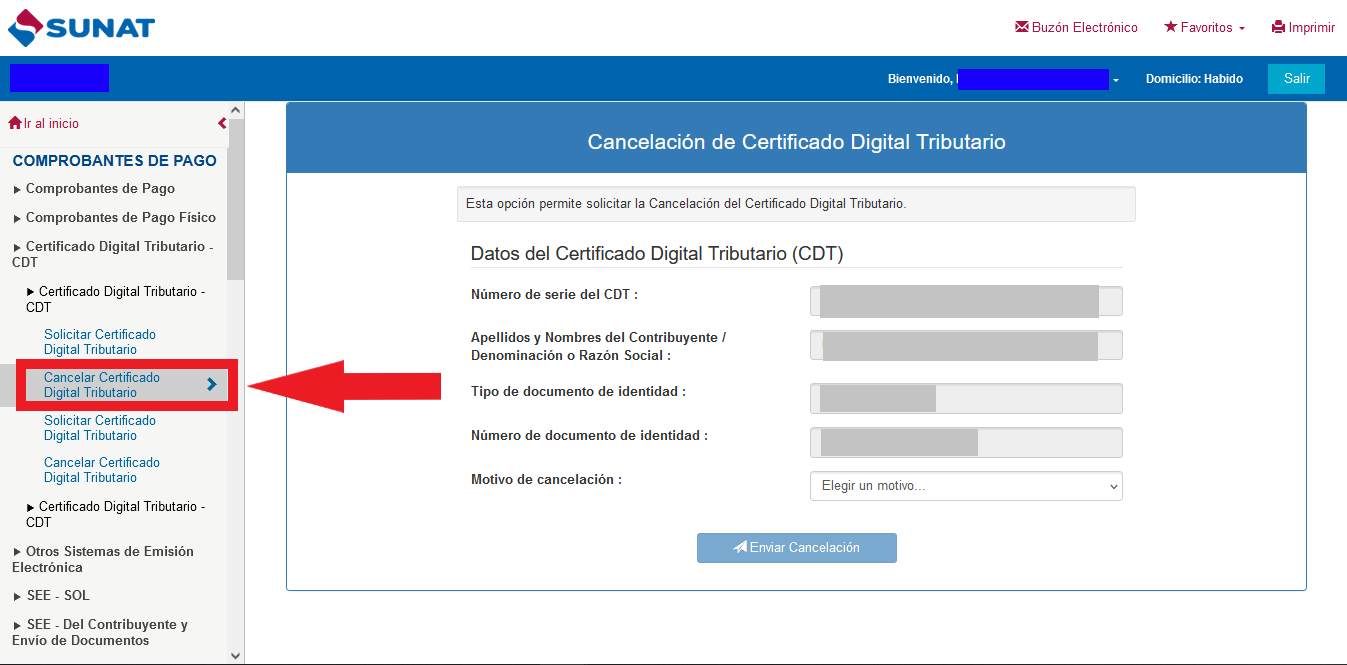Click the Datos del Certificado Digital Tributario (CDT) heading
This screenshot has height=665, width=1347.
coord(657,254)
